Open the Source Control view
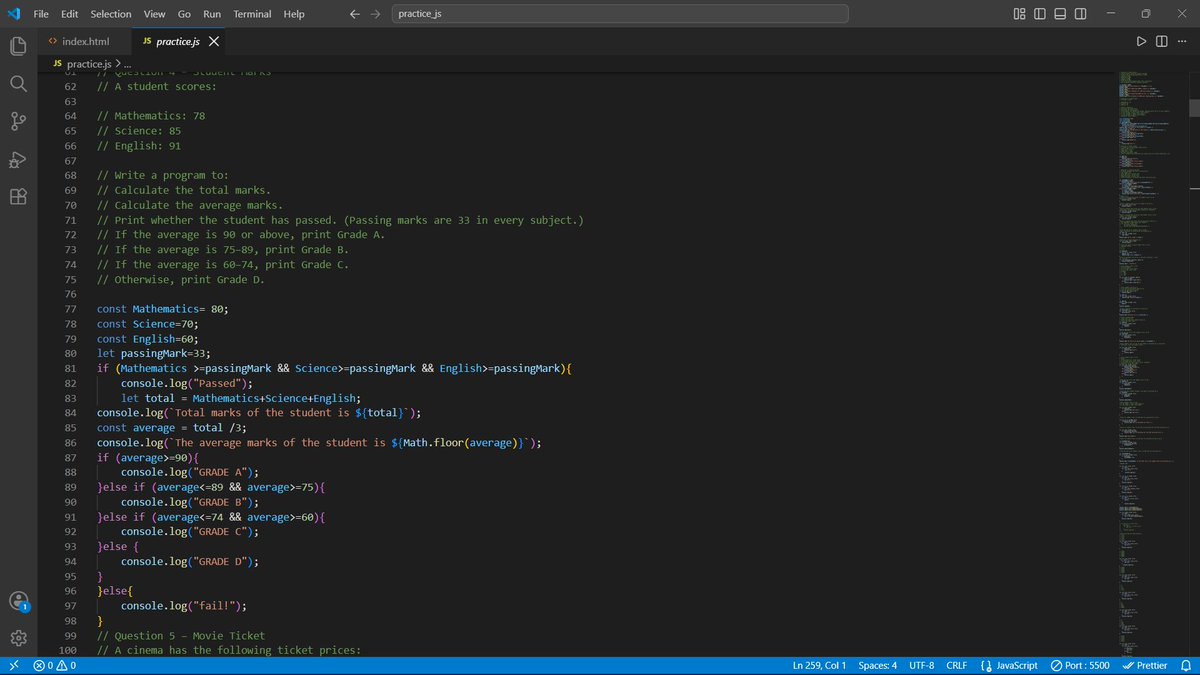The image size is (1200, 675). click(x=17, y=121)
